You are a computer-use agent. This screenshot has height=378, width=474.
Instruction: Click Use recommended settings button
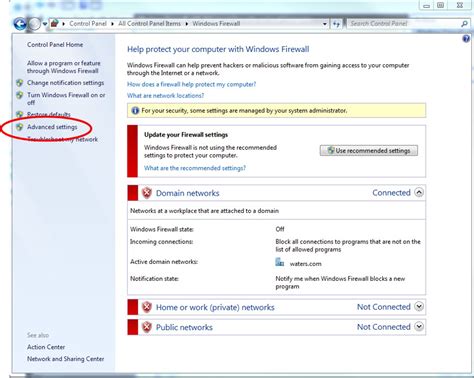[x=369, y=151]
